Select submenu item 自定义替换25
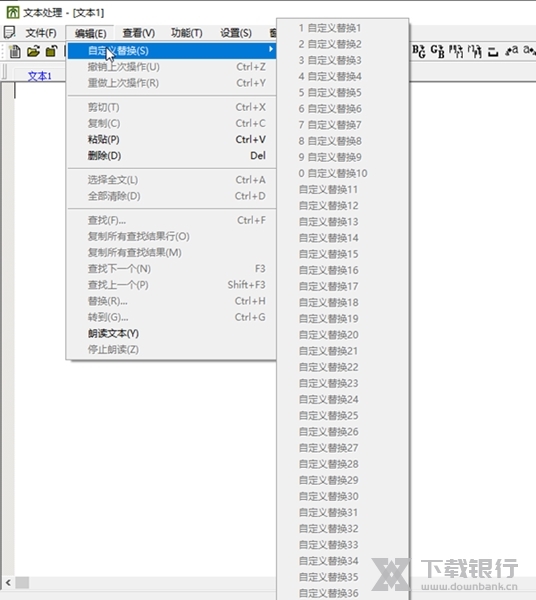The height and width of the screenshot is (600, 536). coord(343,416)
